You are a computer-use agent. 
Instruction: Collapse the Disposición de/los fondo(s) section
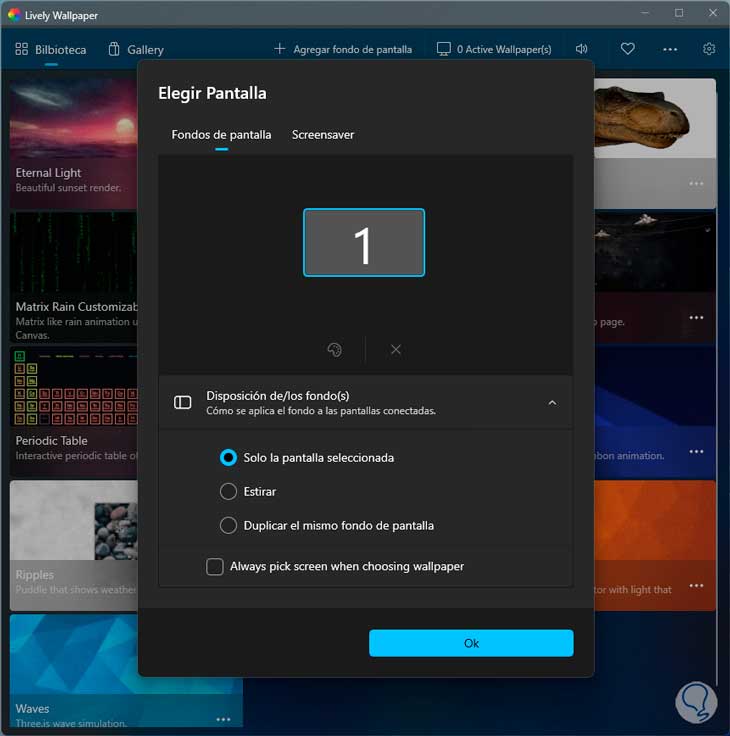coord(552,403)
